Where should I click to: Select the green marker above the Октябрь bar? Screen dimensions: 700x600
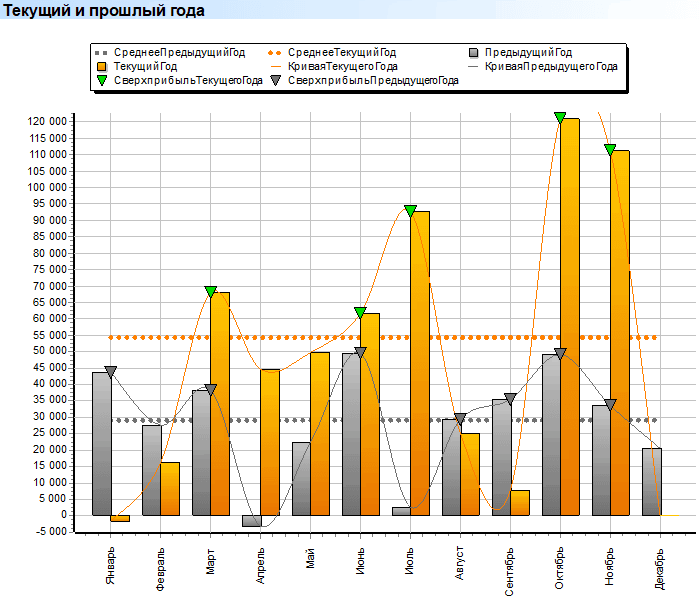pyautogui.click(x=560, y=118)
